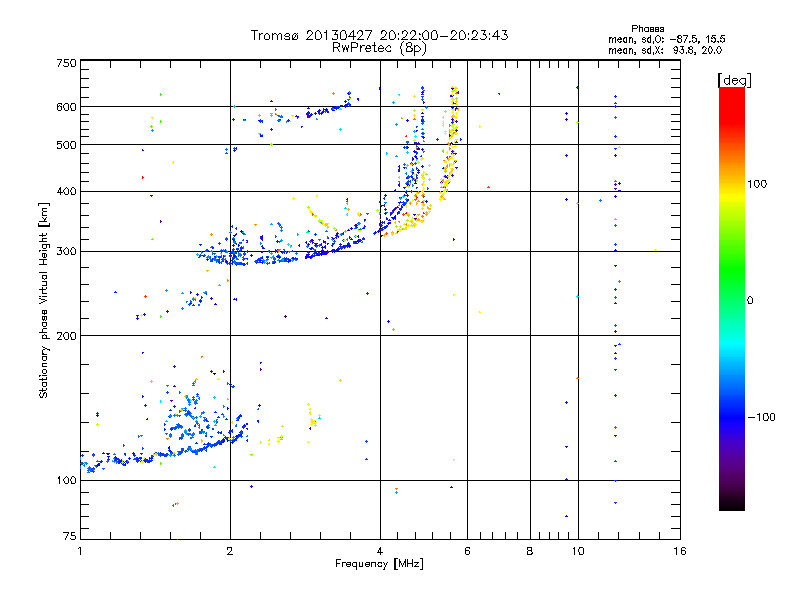Viewport: 800px width, 600px height.
Task: Click the x-axis tick label '16'
Action: [680, 551]
